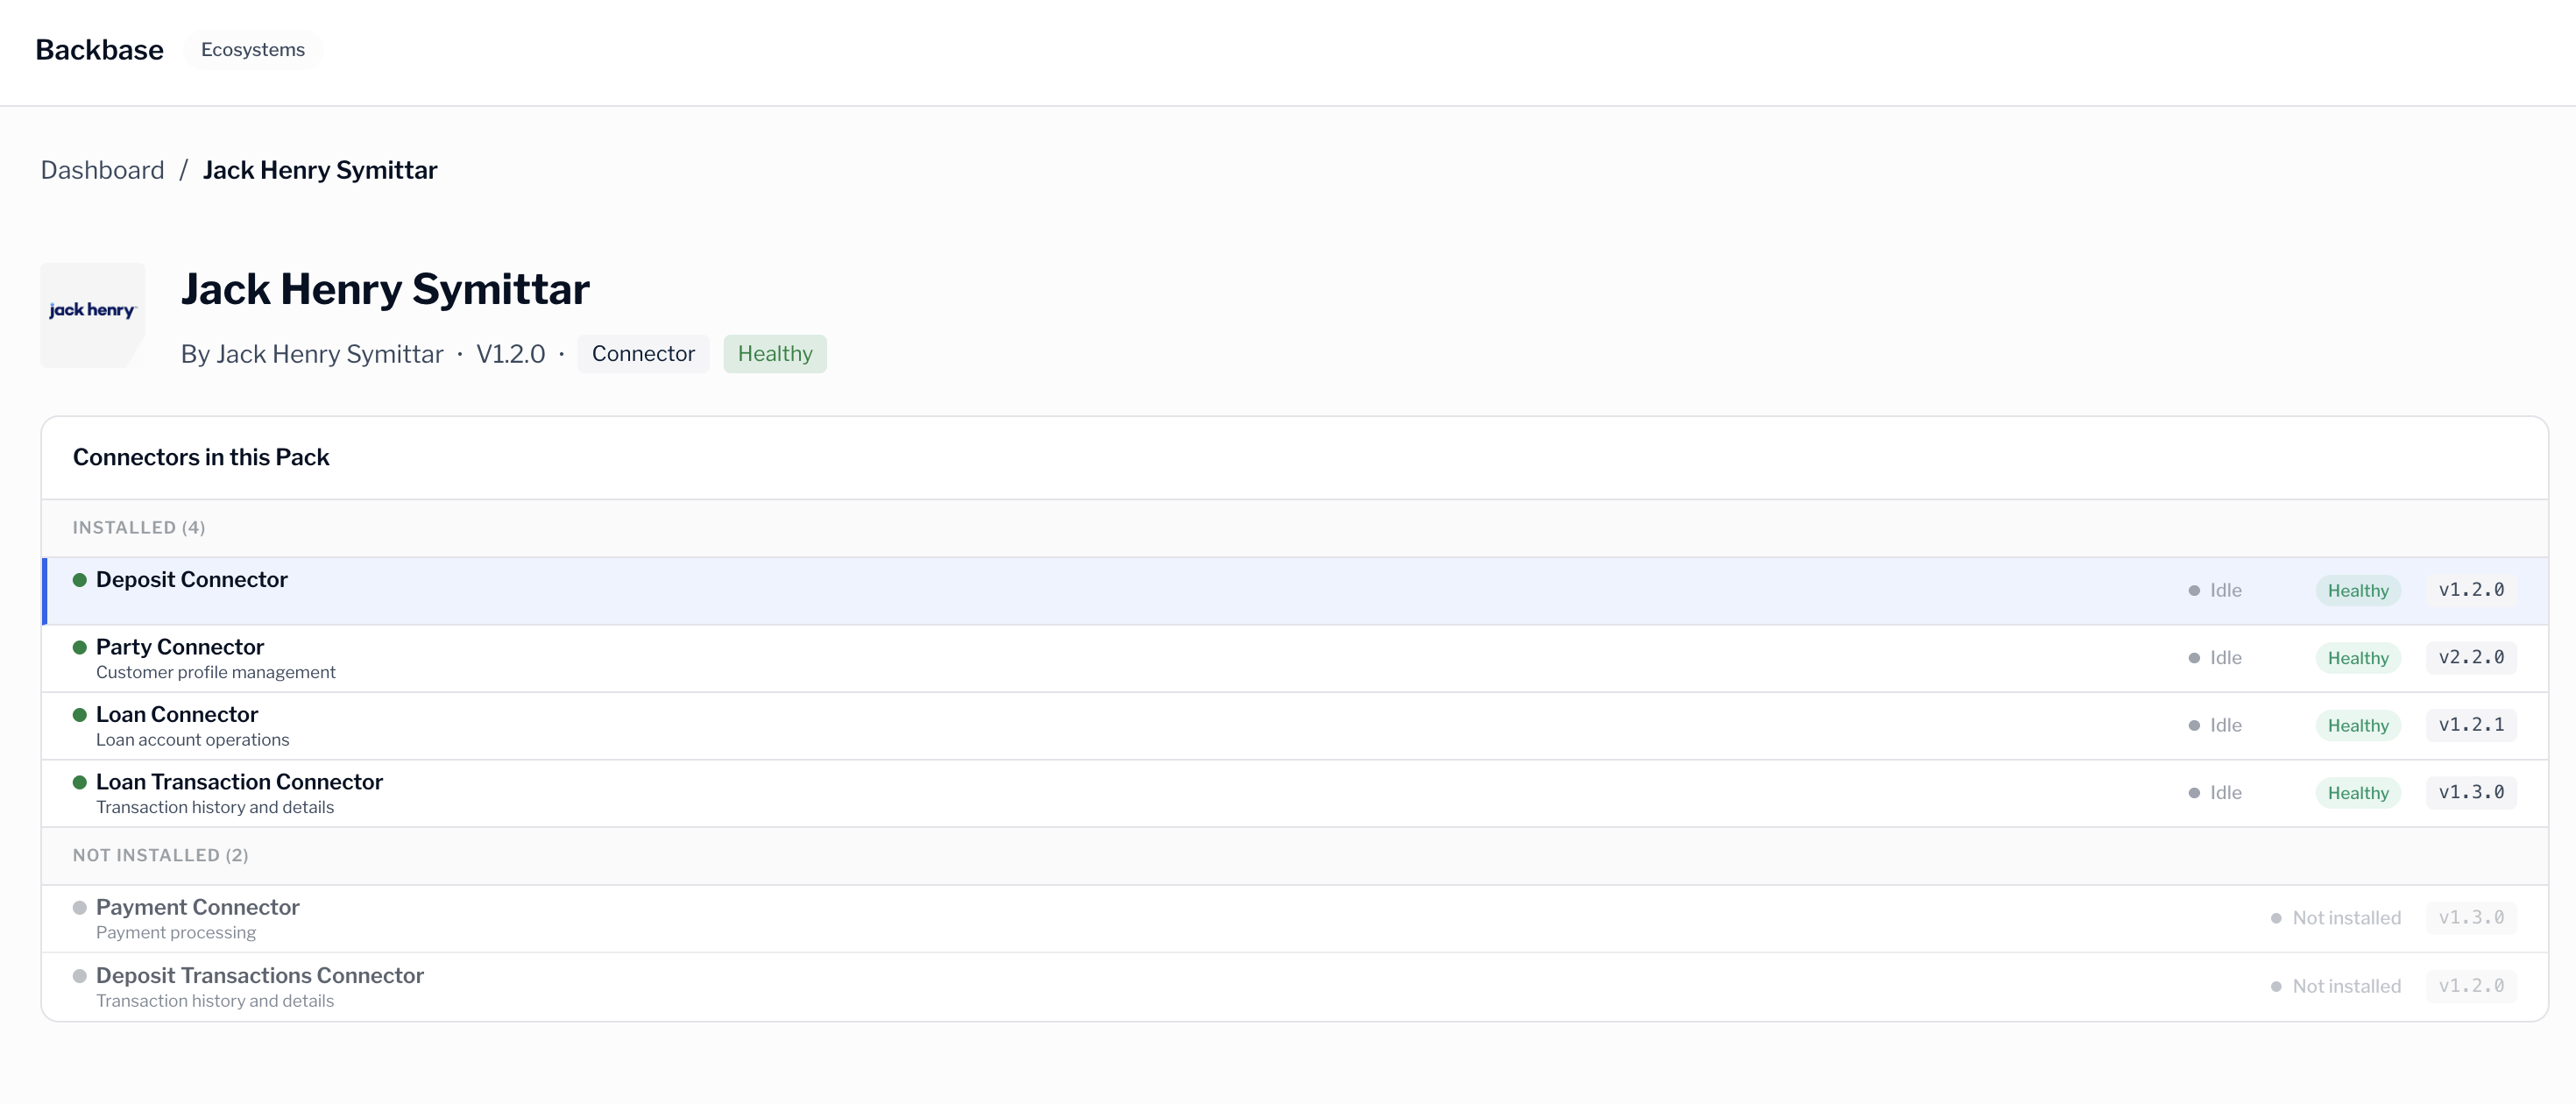
Task: Click the gray dot beside Payment Connector
Action: point(80,908)
